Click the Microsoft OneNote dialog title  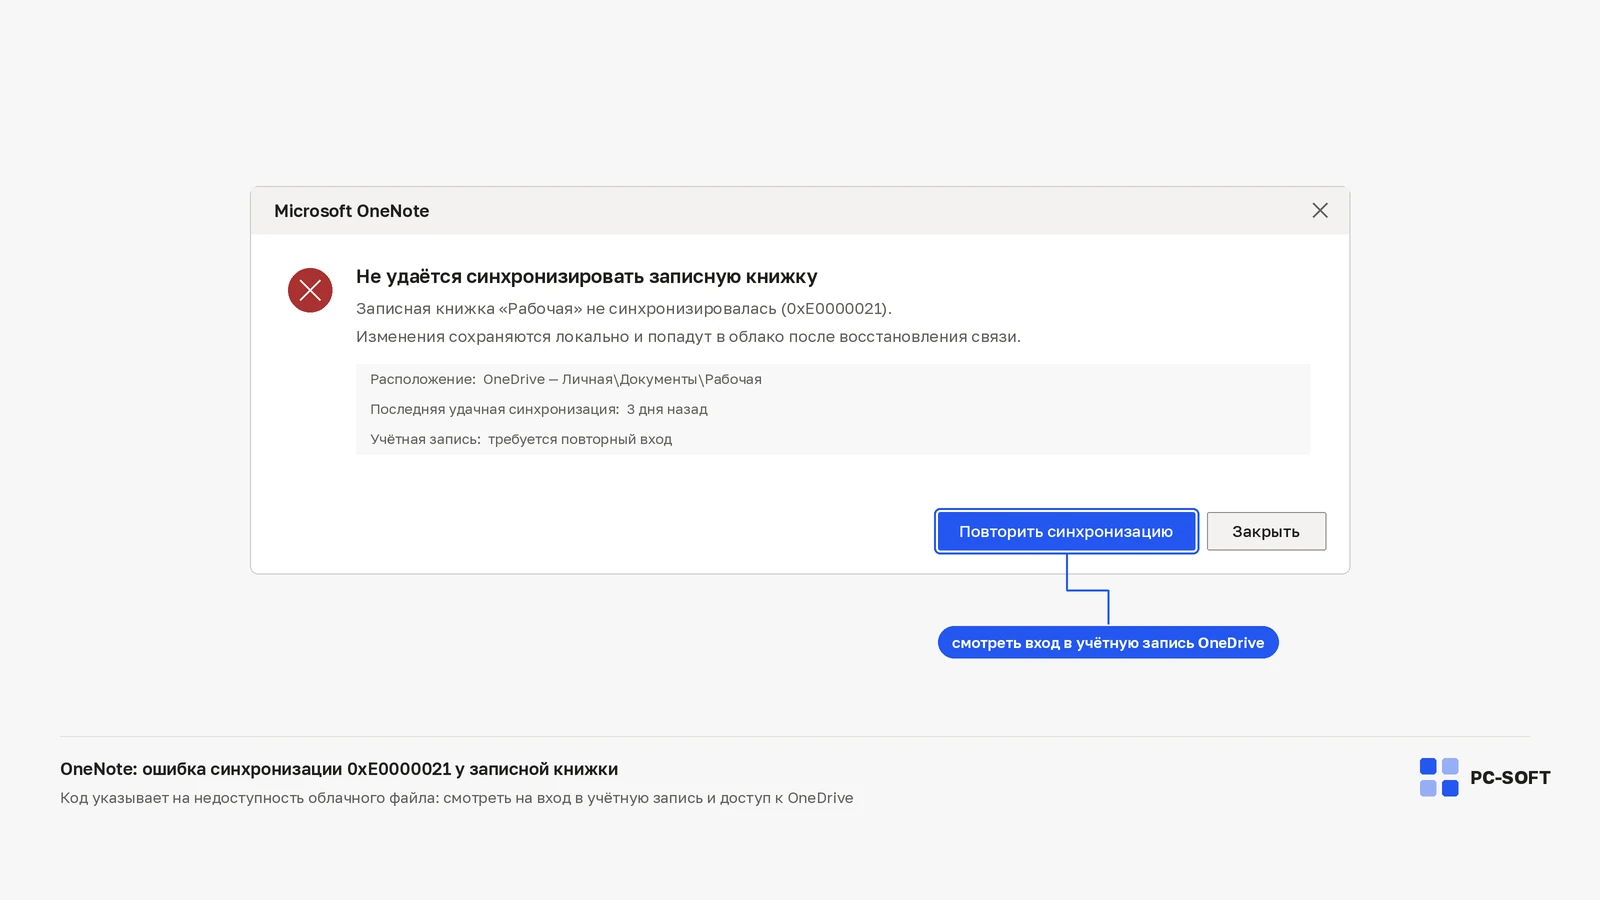click(x=352, y=211)
